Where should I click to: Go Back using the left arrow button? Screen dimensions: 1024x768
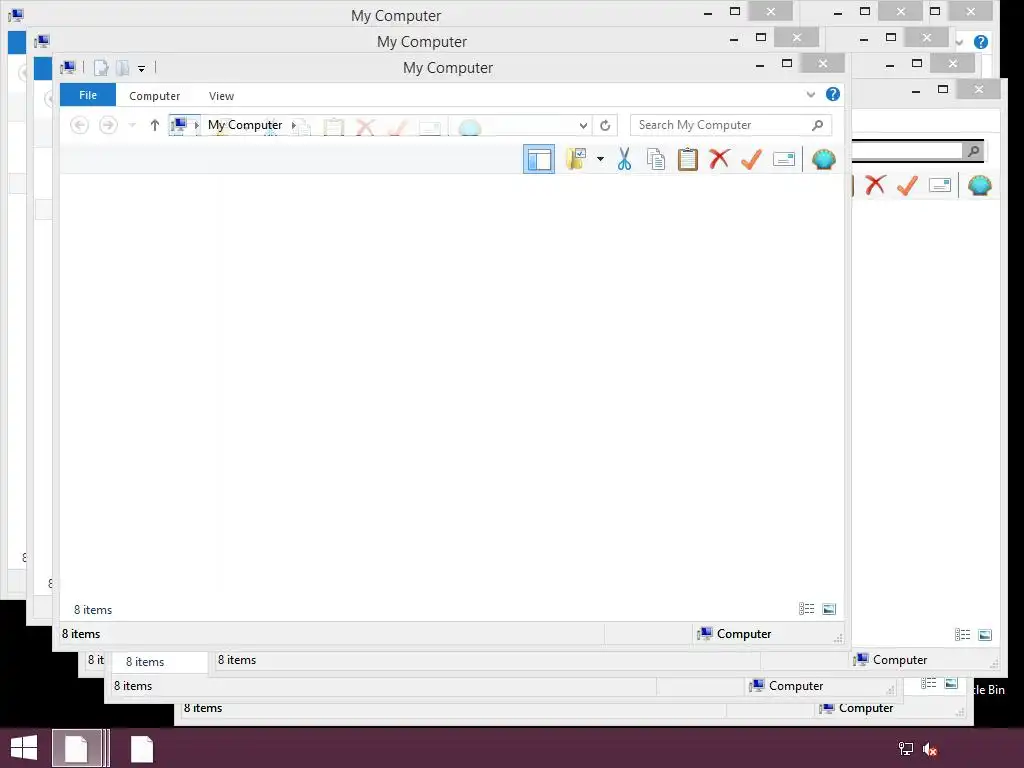(x=80, y=125)
